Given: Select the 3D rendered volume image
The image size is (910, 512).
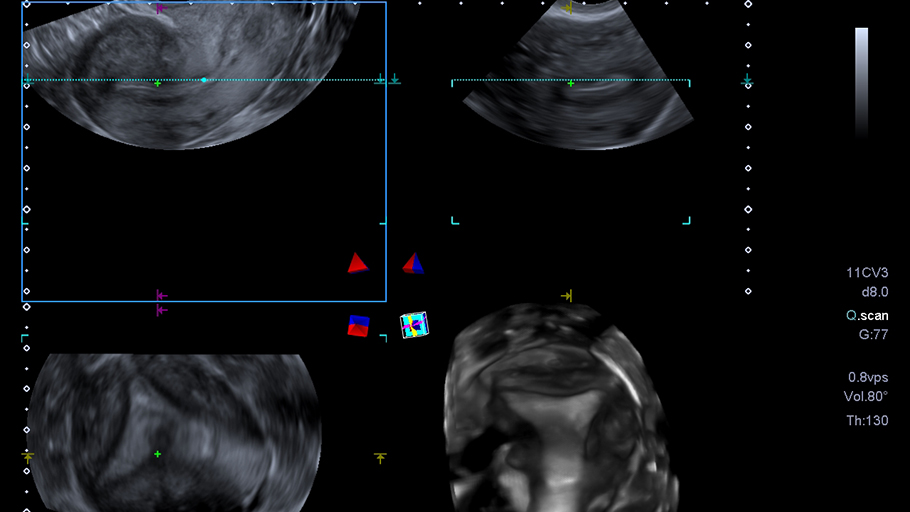Looking at the screenshot, I should (x=562, y=408).
